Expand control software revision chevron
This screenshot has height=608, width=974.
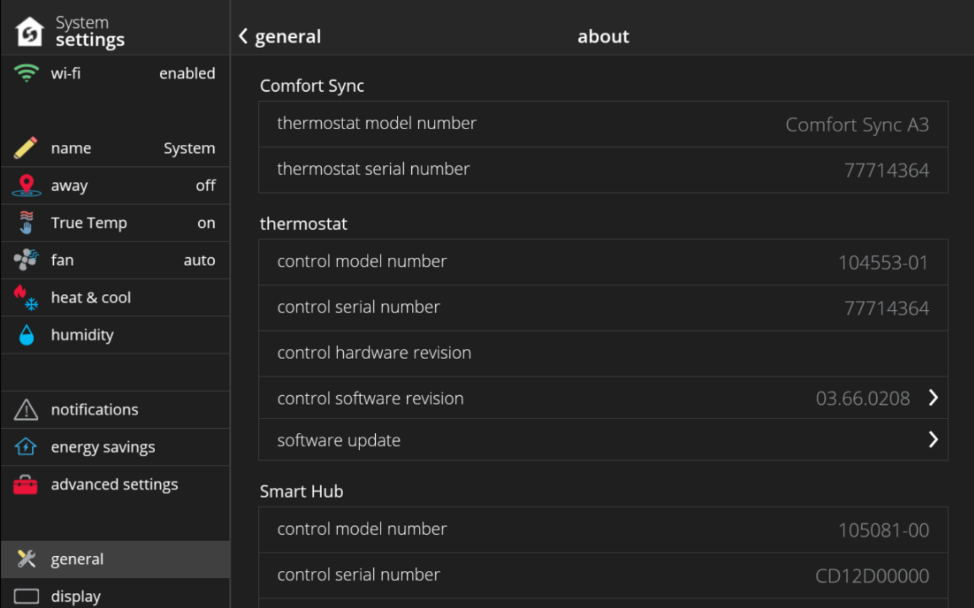point(933,397)
